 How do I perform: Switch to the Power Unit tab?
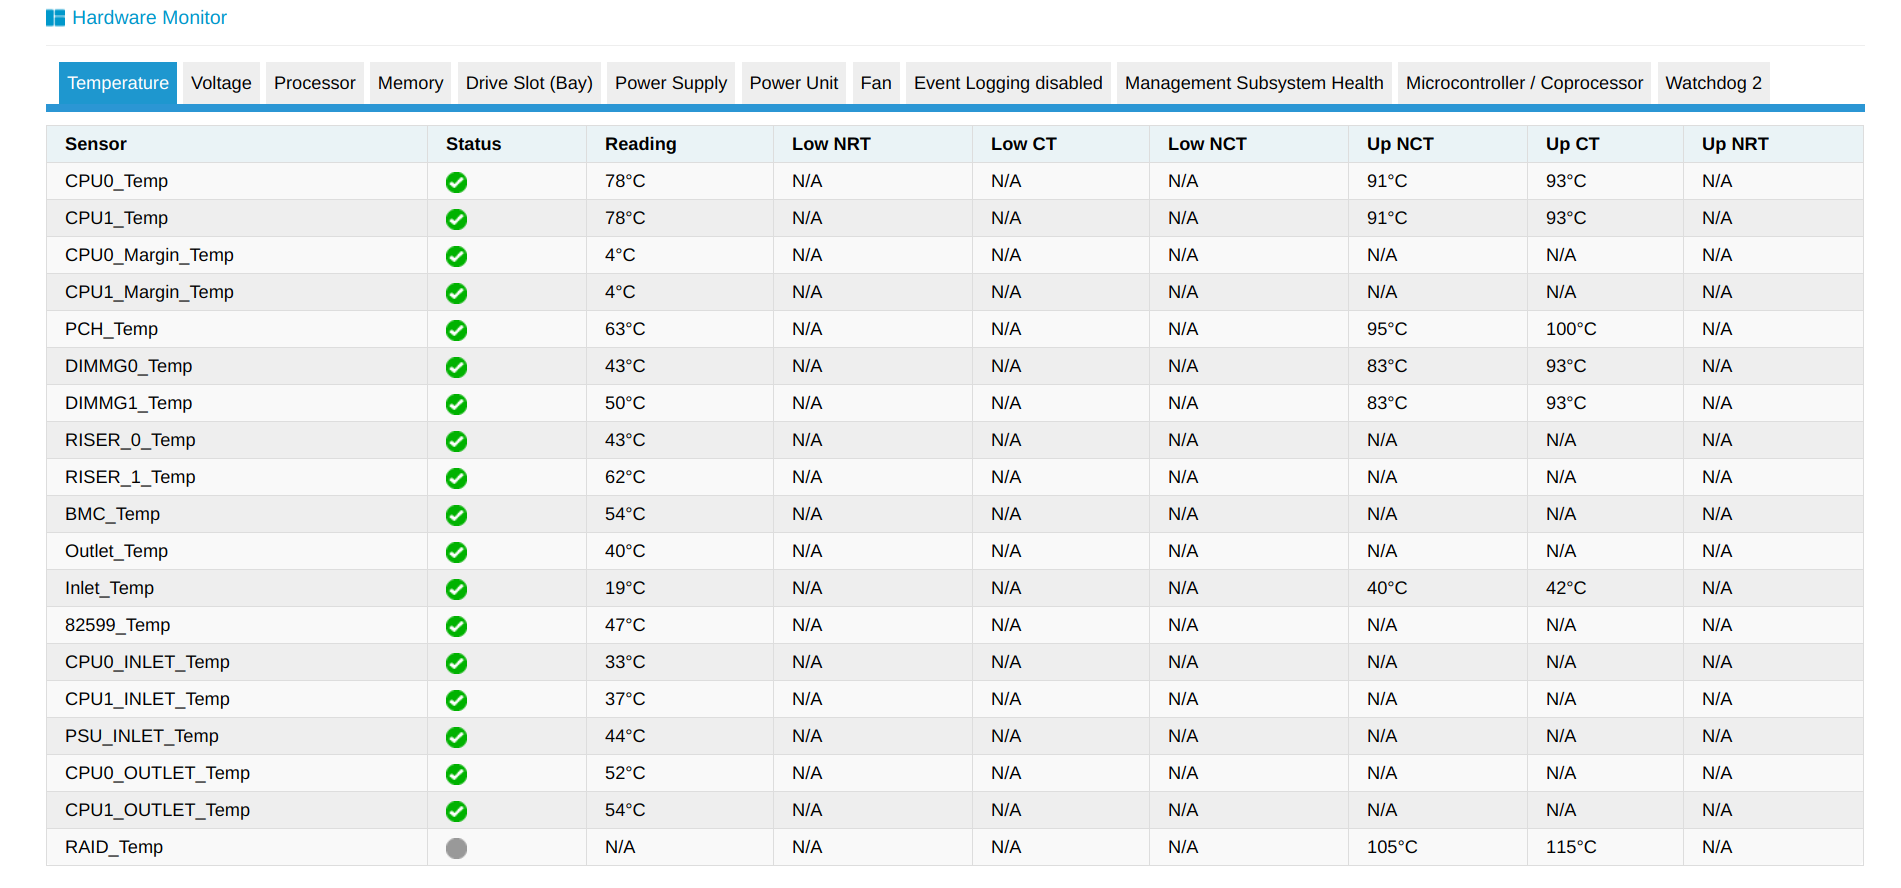tap(794, 83)
